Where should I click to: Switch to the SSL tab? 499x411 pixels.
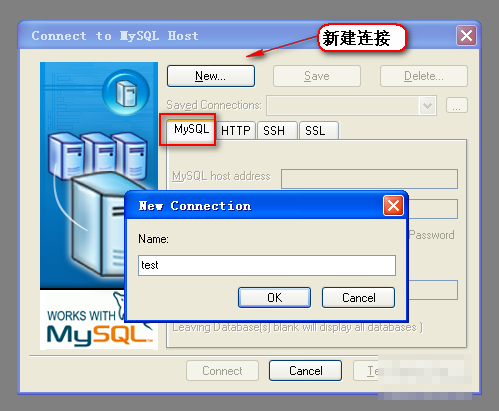coord(319,131)
